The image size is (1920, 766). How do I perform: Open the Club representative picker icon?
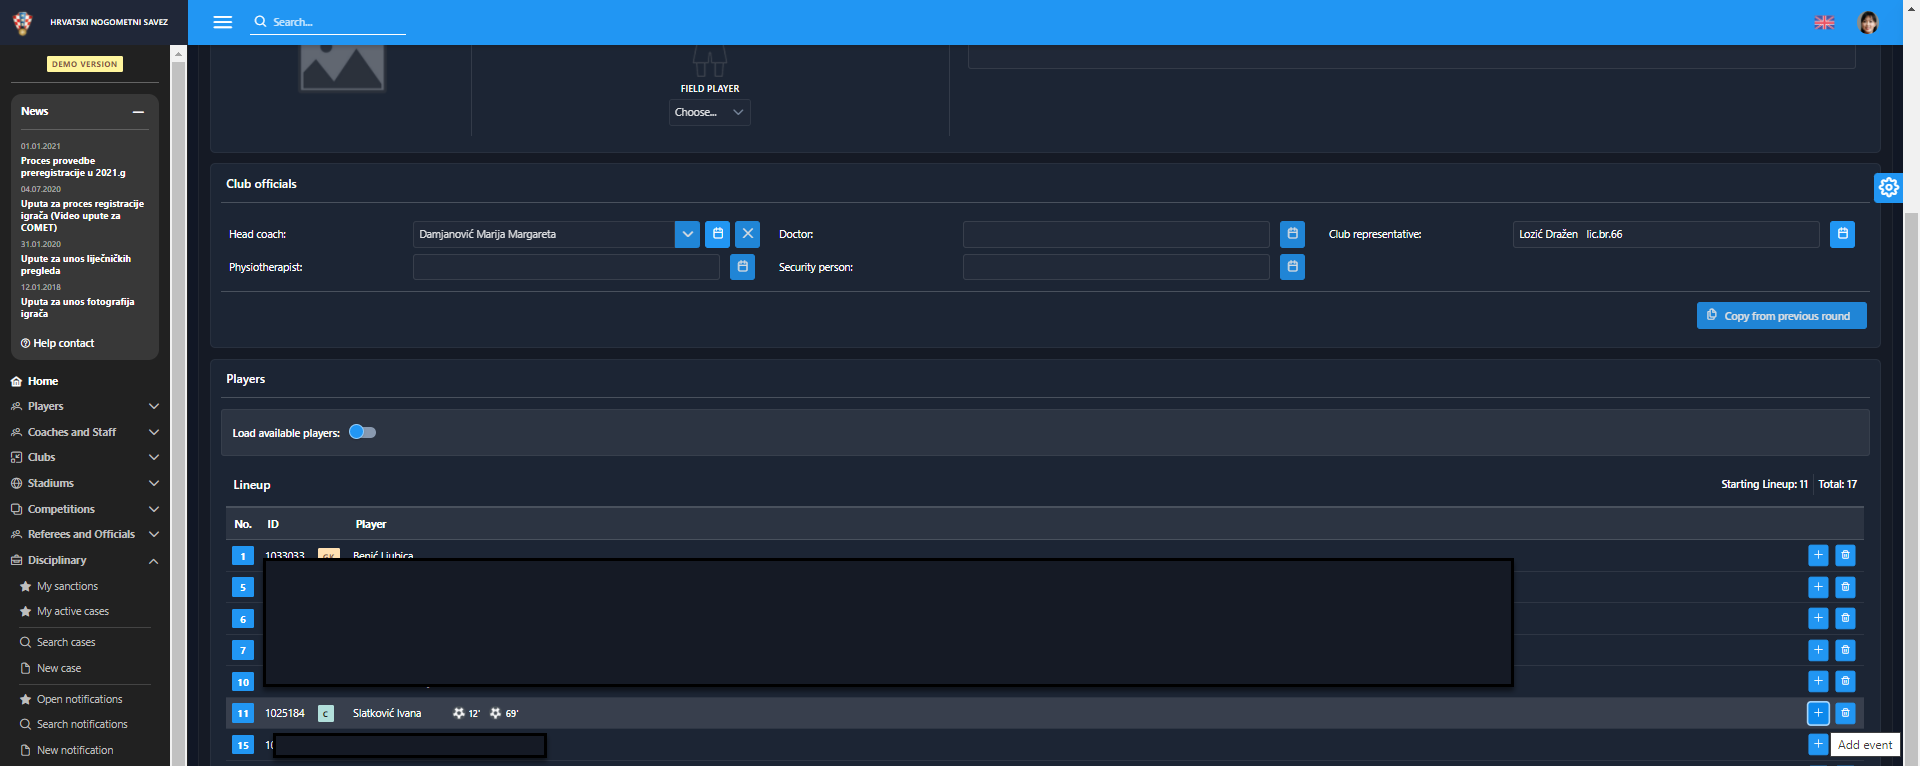(1842, 234)
